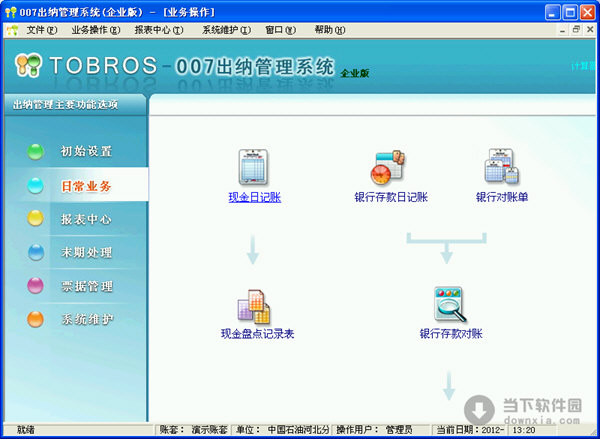Click the cyan orb beside 日常业务
Image resolution: width=600 pixels, height=439 pixels.
(x=36, y=186)
